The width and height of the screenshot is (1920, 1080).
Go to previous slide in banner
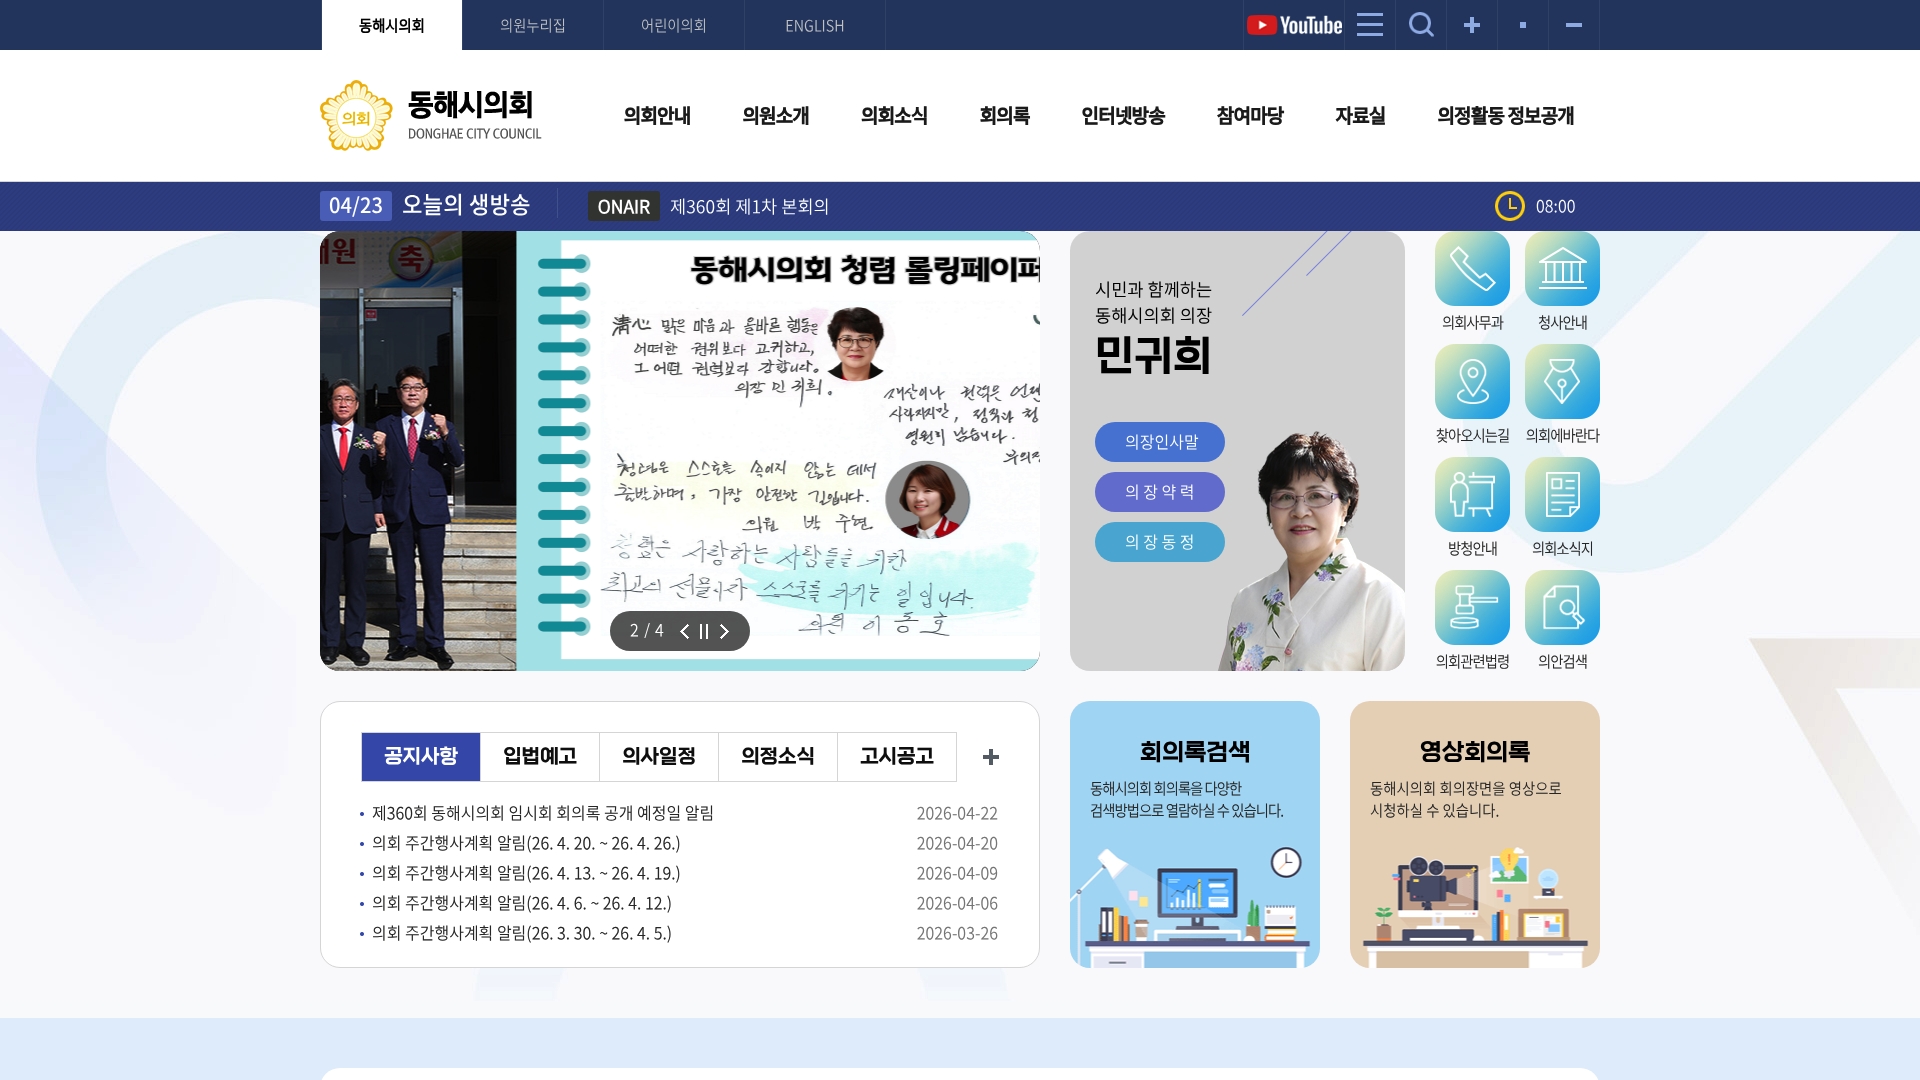click(684, 631)
